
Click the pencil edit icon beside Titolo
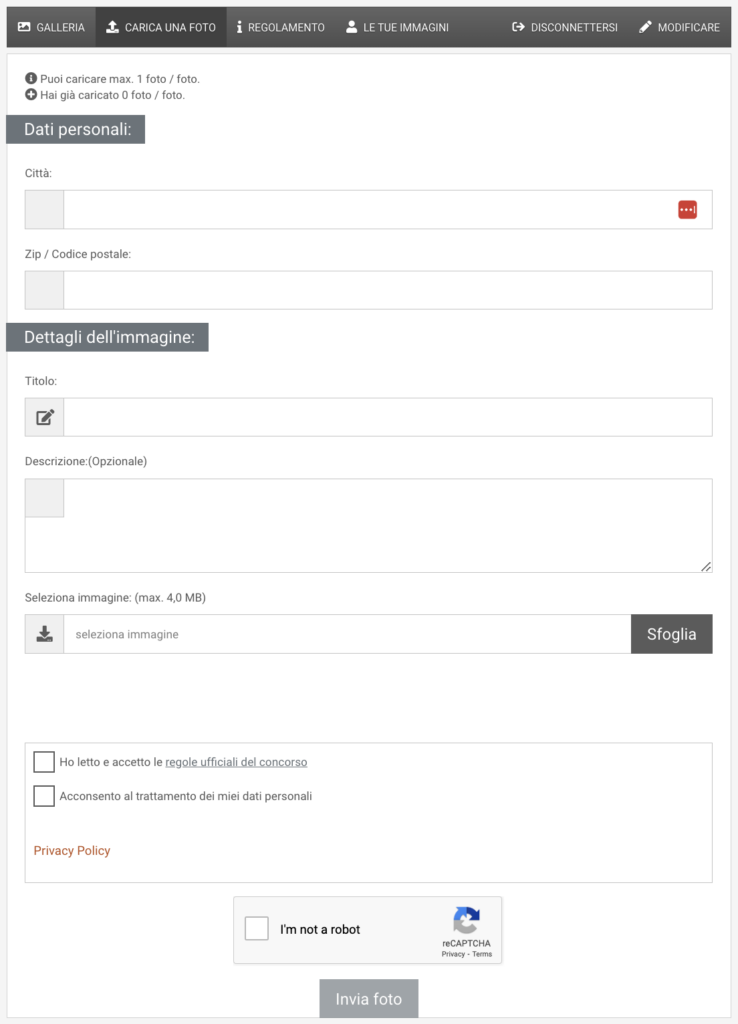(x=44, y=417)
